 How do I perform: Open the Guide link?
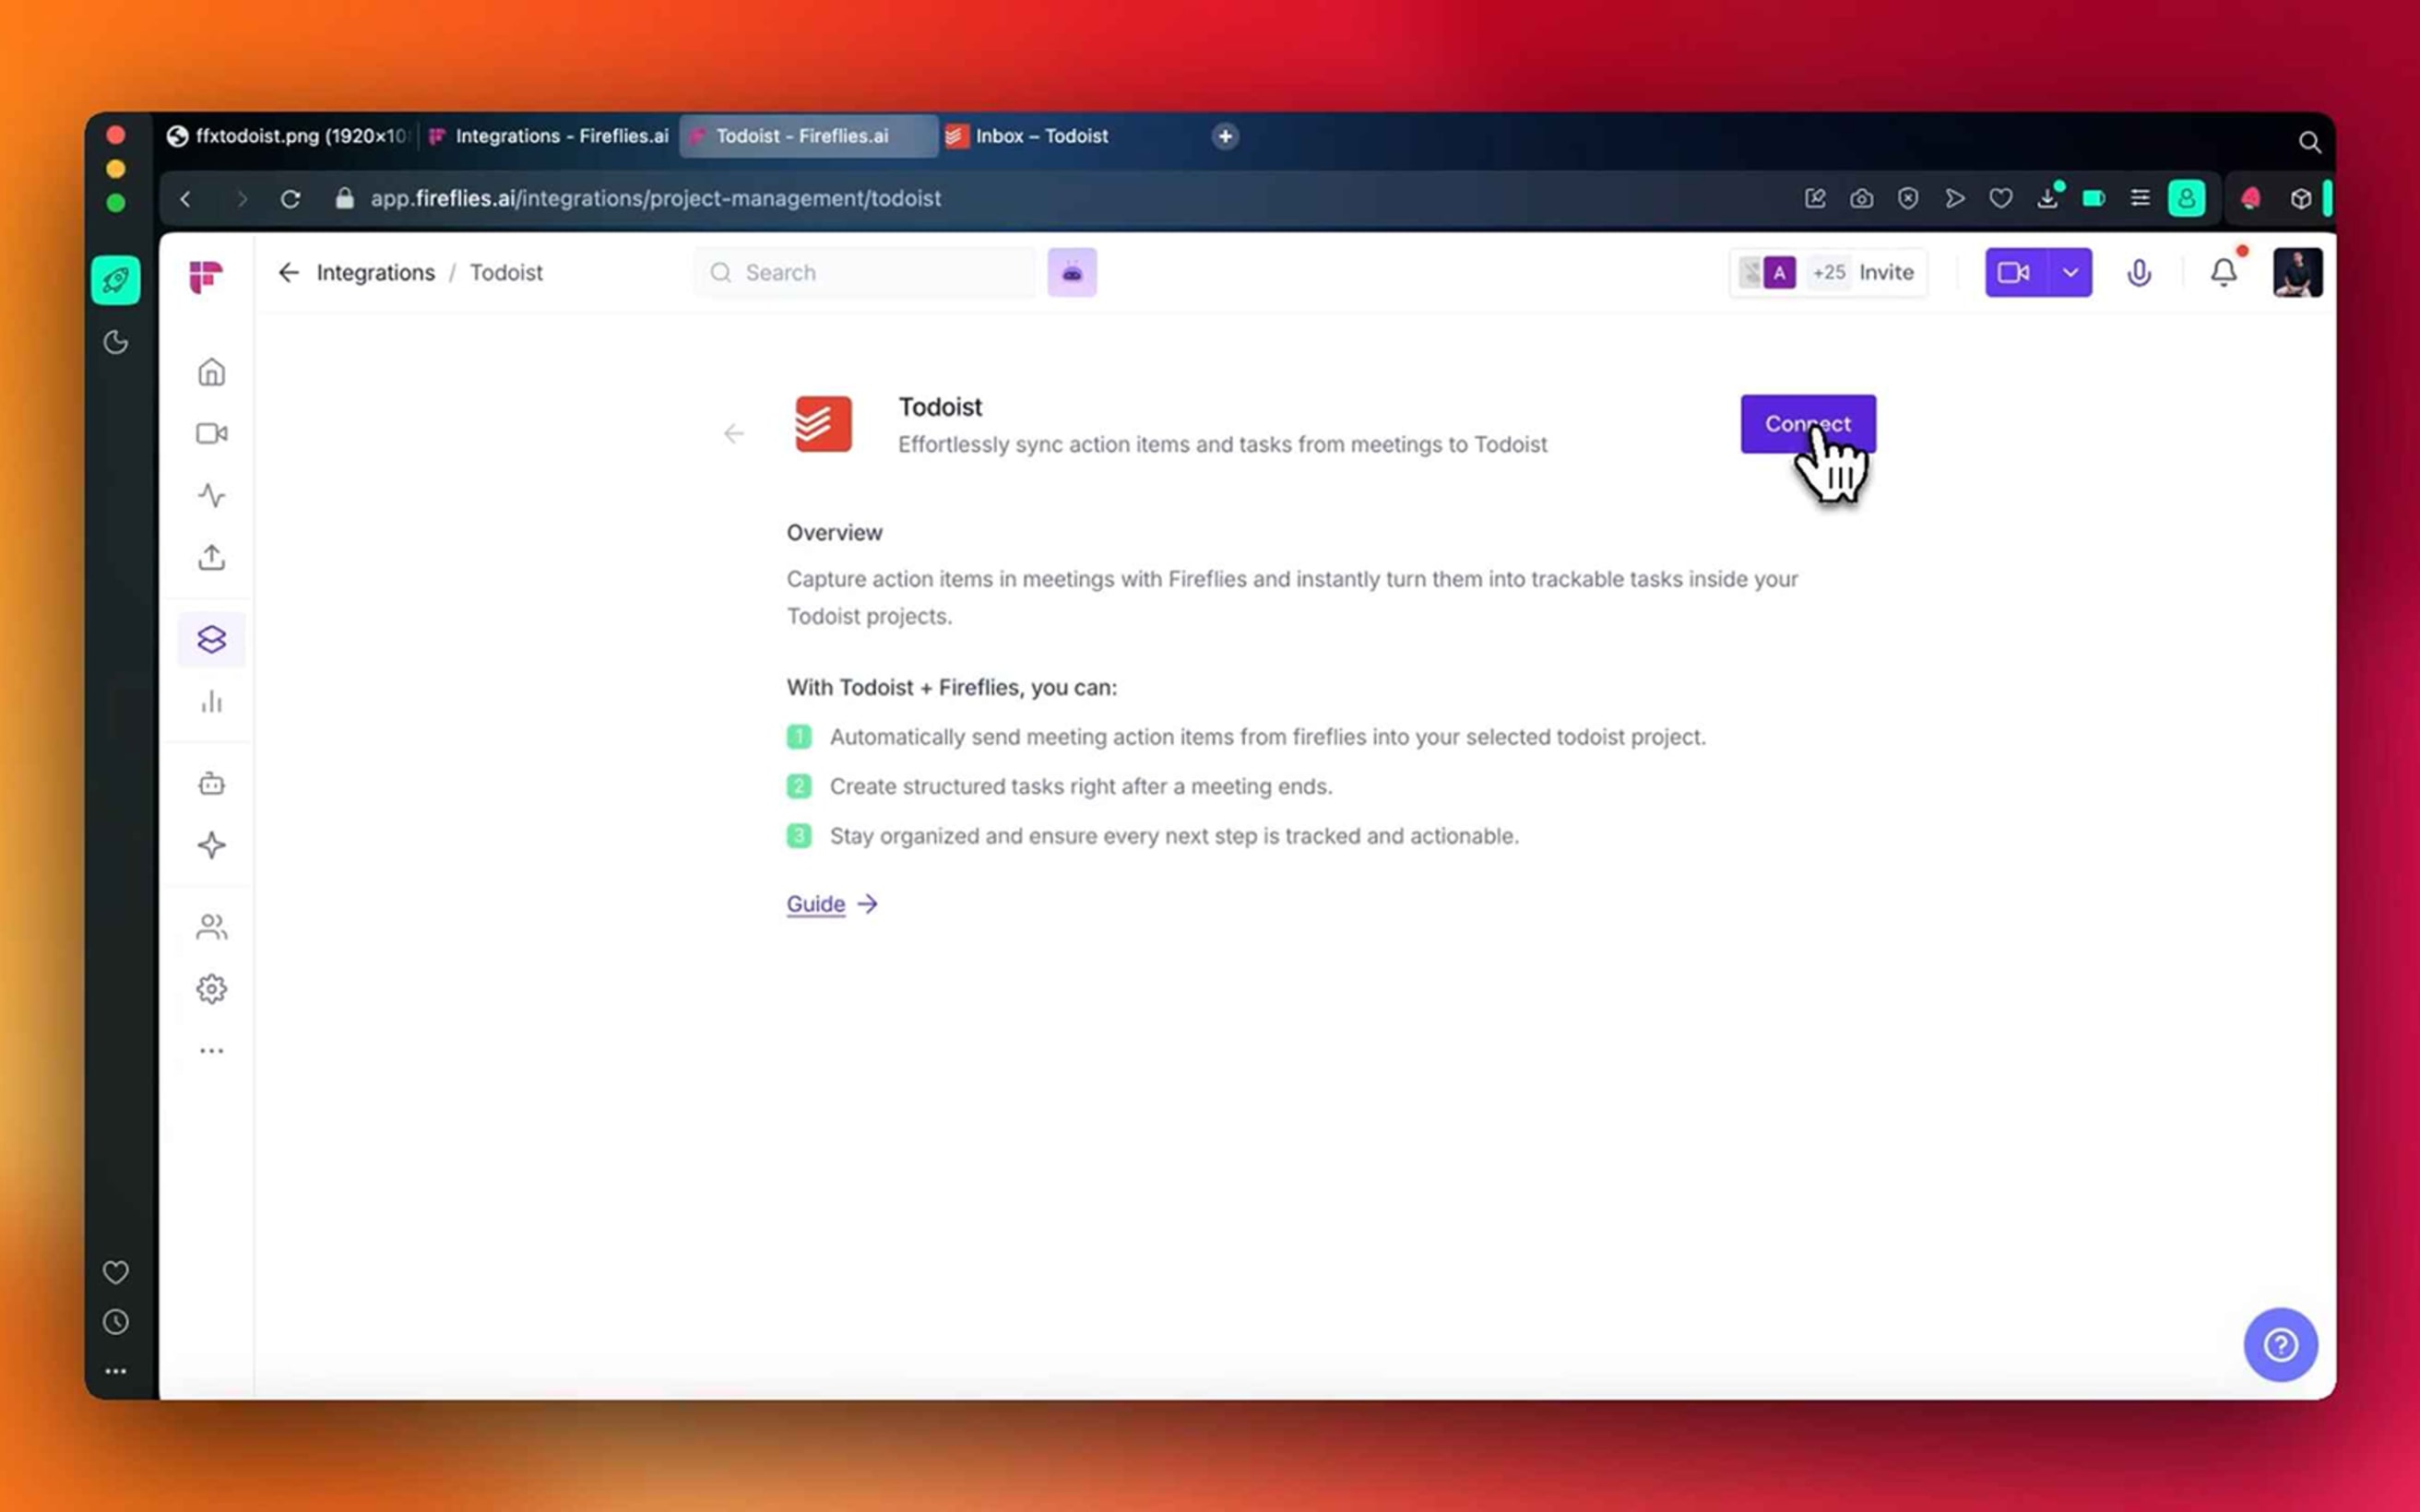816,904
